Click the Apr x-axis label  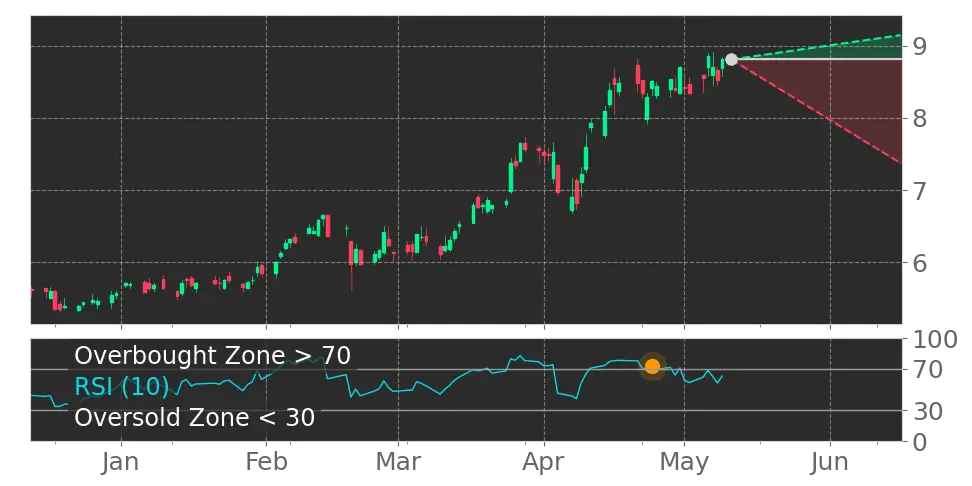pos(544,462)
